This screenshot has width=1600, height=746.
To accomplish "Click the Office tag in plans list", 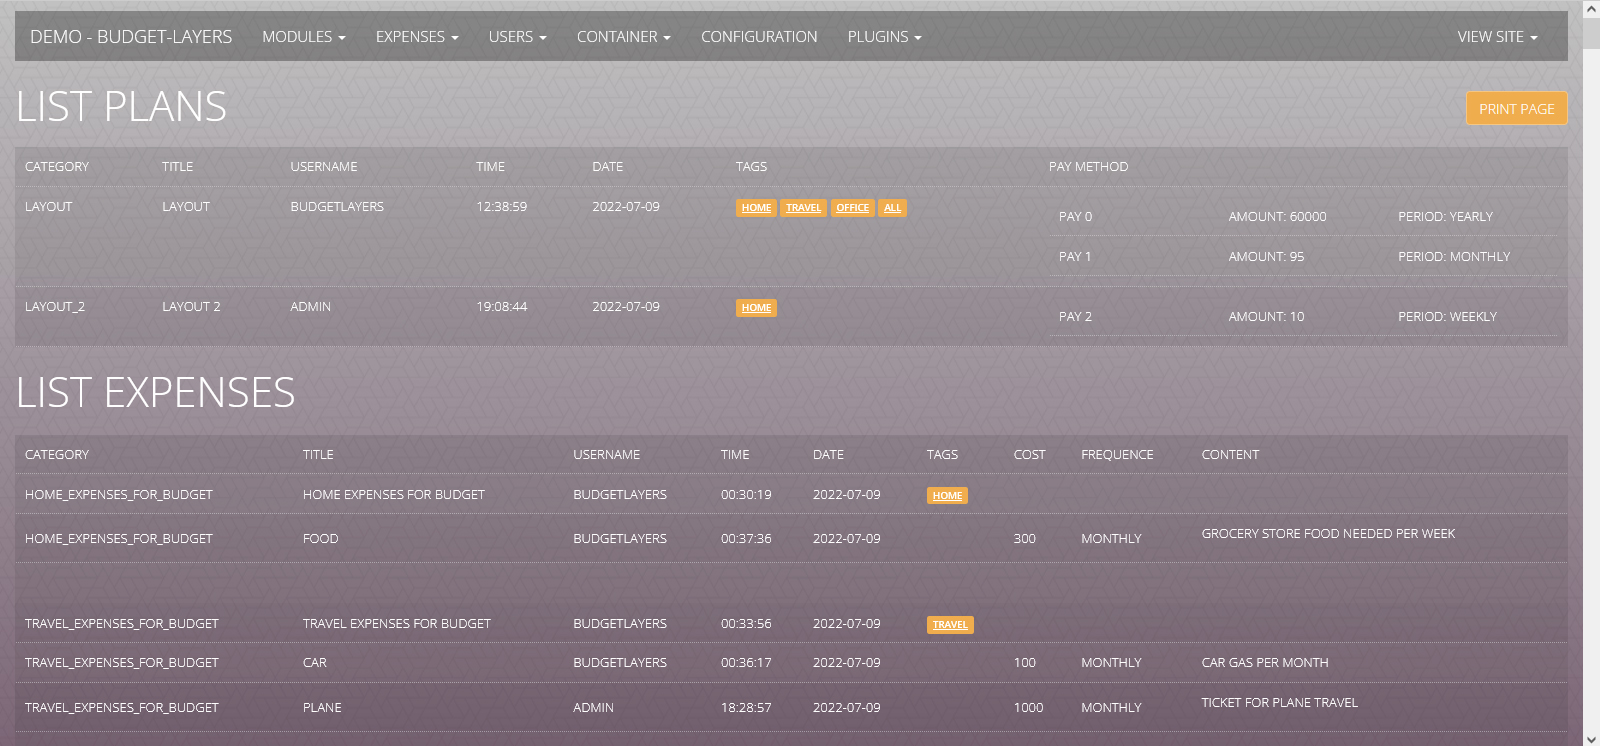I will [x=852, y=208].
